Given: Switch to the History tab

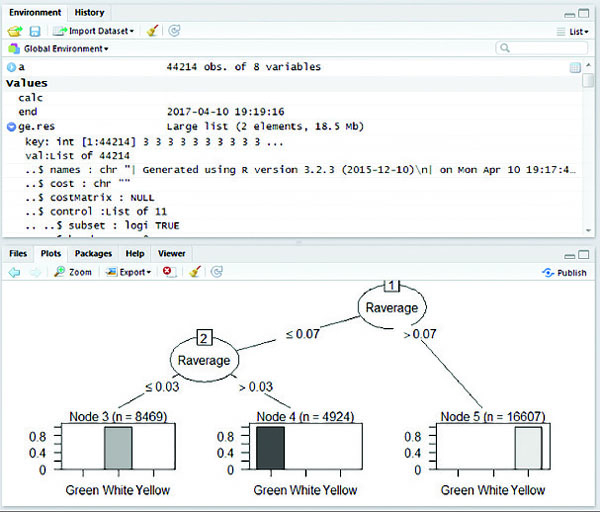Looking at the screenshot, I should (x=89, y=12).
